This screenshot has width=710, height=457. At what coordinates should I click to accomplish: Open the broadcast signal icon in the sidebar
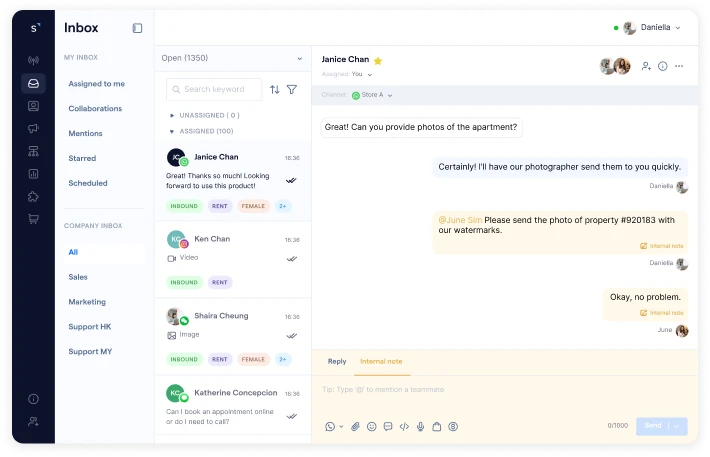pyautogui.click(x=33, y=60)
